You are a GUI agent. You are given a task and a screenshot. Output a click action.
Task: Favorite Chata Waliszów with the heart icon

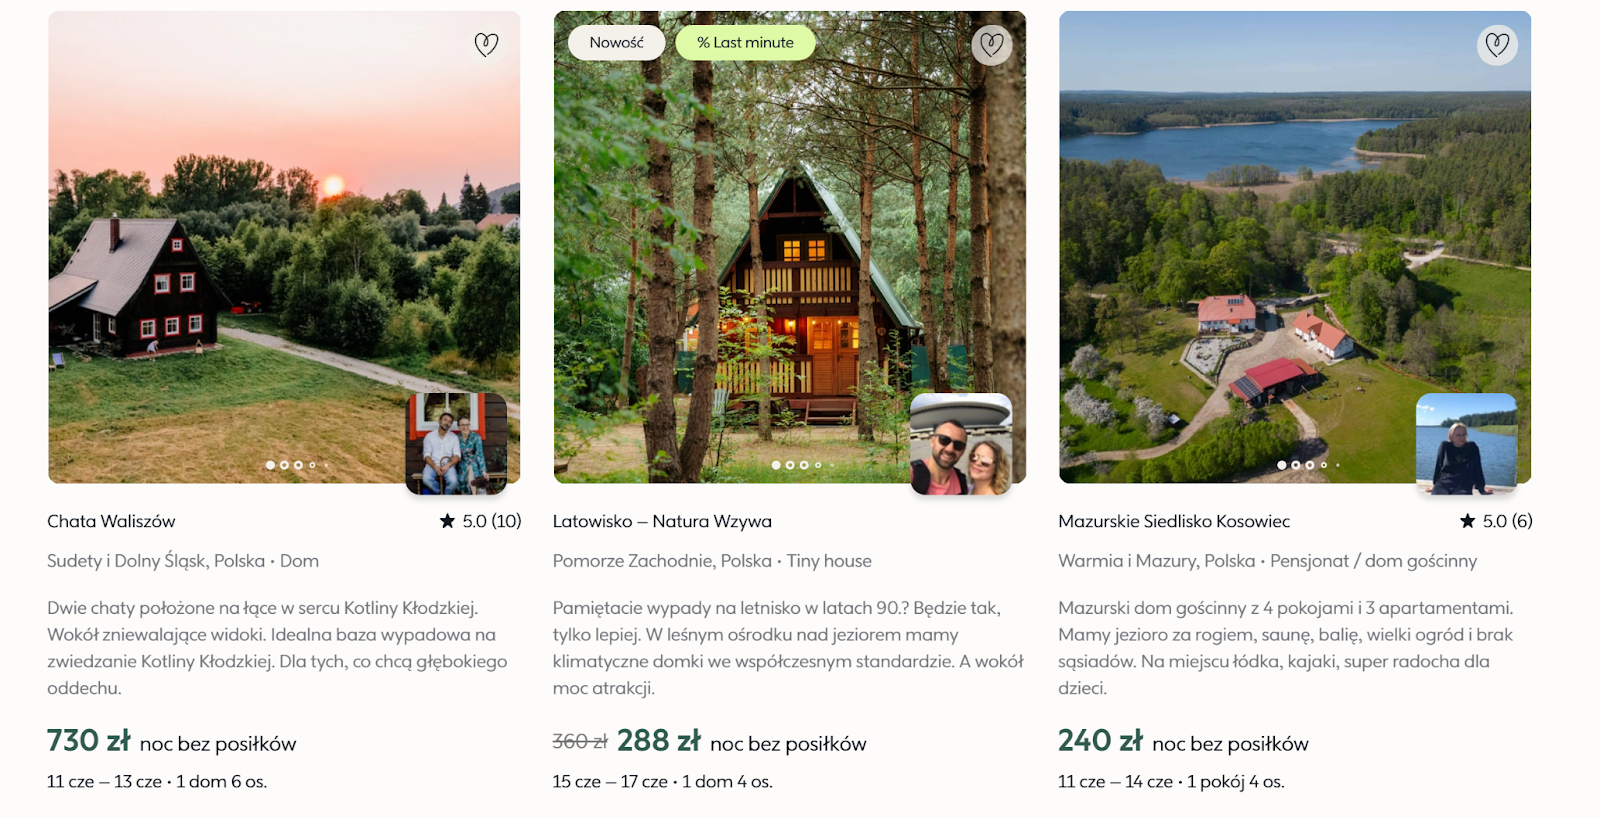pos(486,44)
